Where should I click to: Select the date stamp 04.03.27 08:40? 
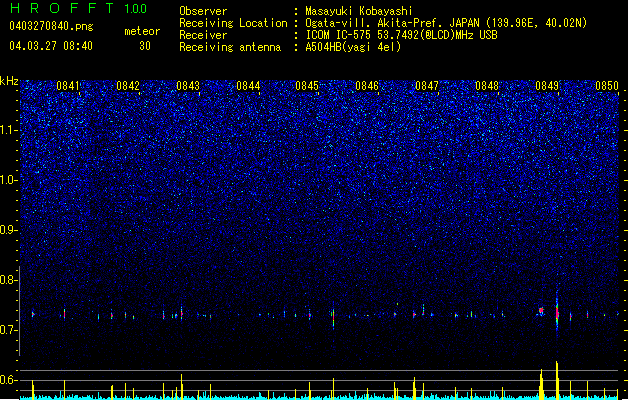pyautogui.click(x=51, y=46)
